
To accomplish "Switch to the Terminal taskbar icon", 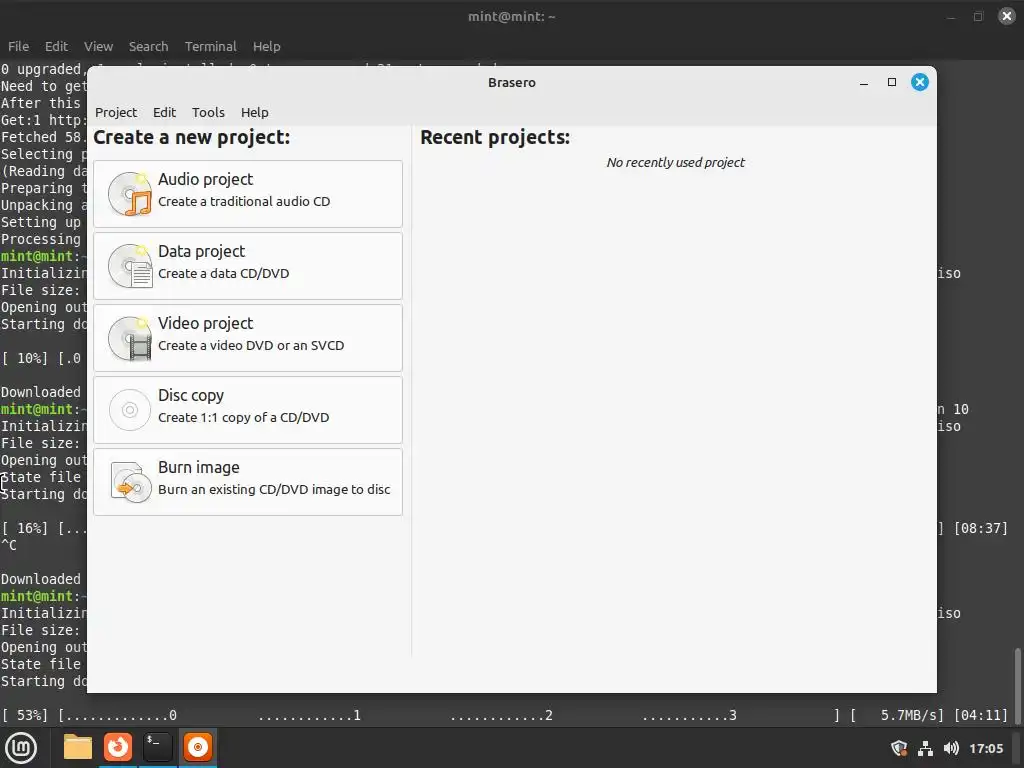I will [x=157, y=747].
